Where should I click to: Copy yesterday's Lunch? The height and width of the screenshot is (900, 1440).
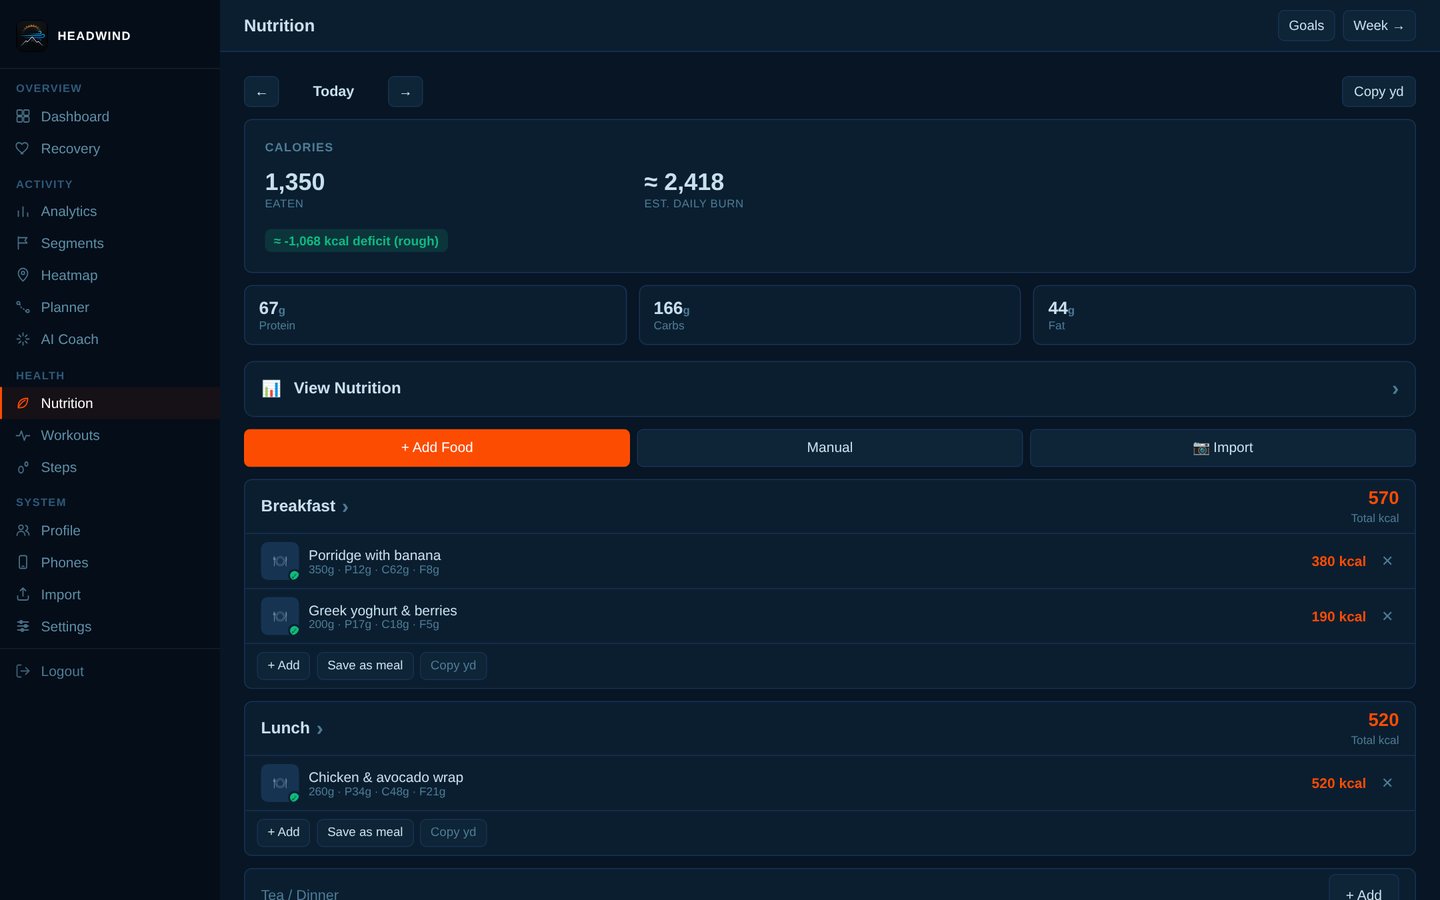click(x=453, y=833)
